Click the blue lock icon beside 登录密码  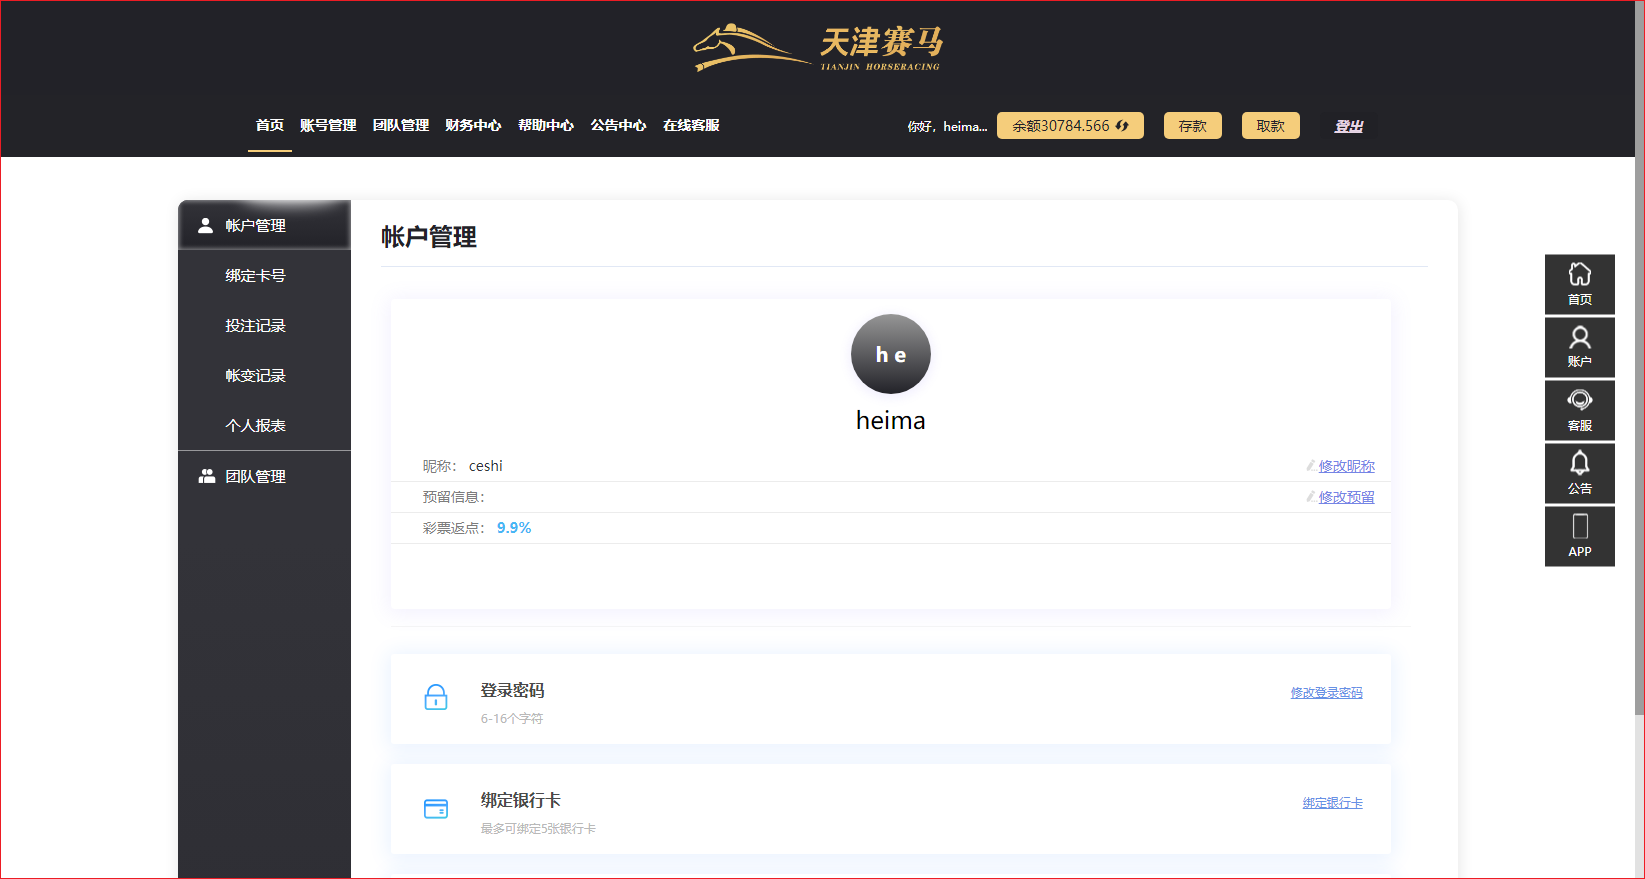tap(436, 697)
